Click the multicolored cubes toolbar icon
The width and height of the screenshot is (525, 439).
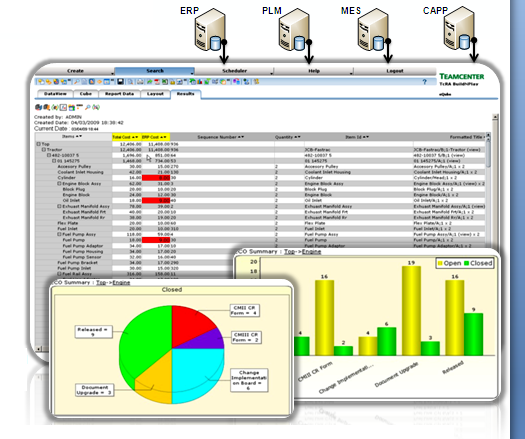click(x=237, y=82)
